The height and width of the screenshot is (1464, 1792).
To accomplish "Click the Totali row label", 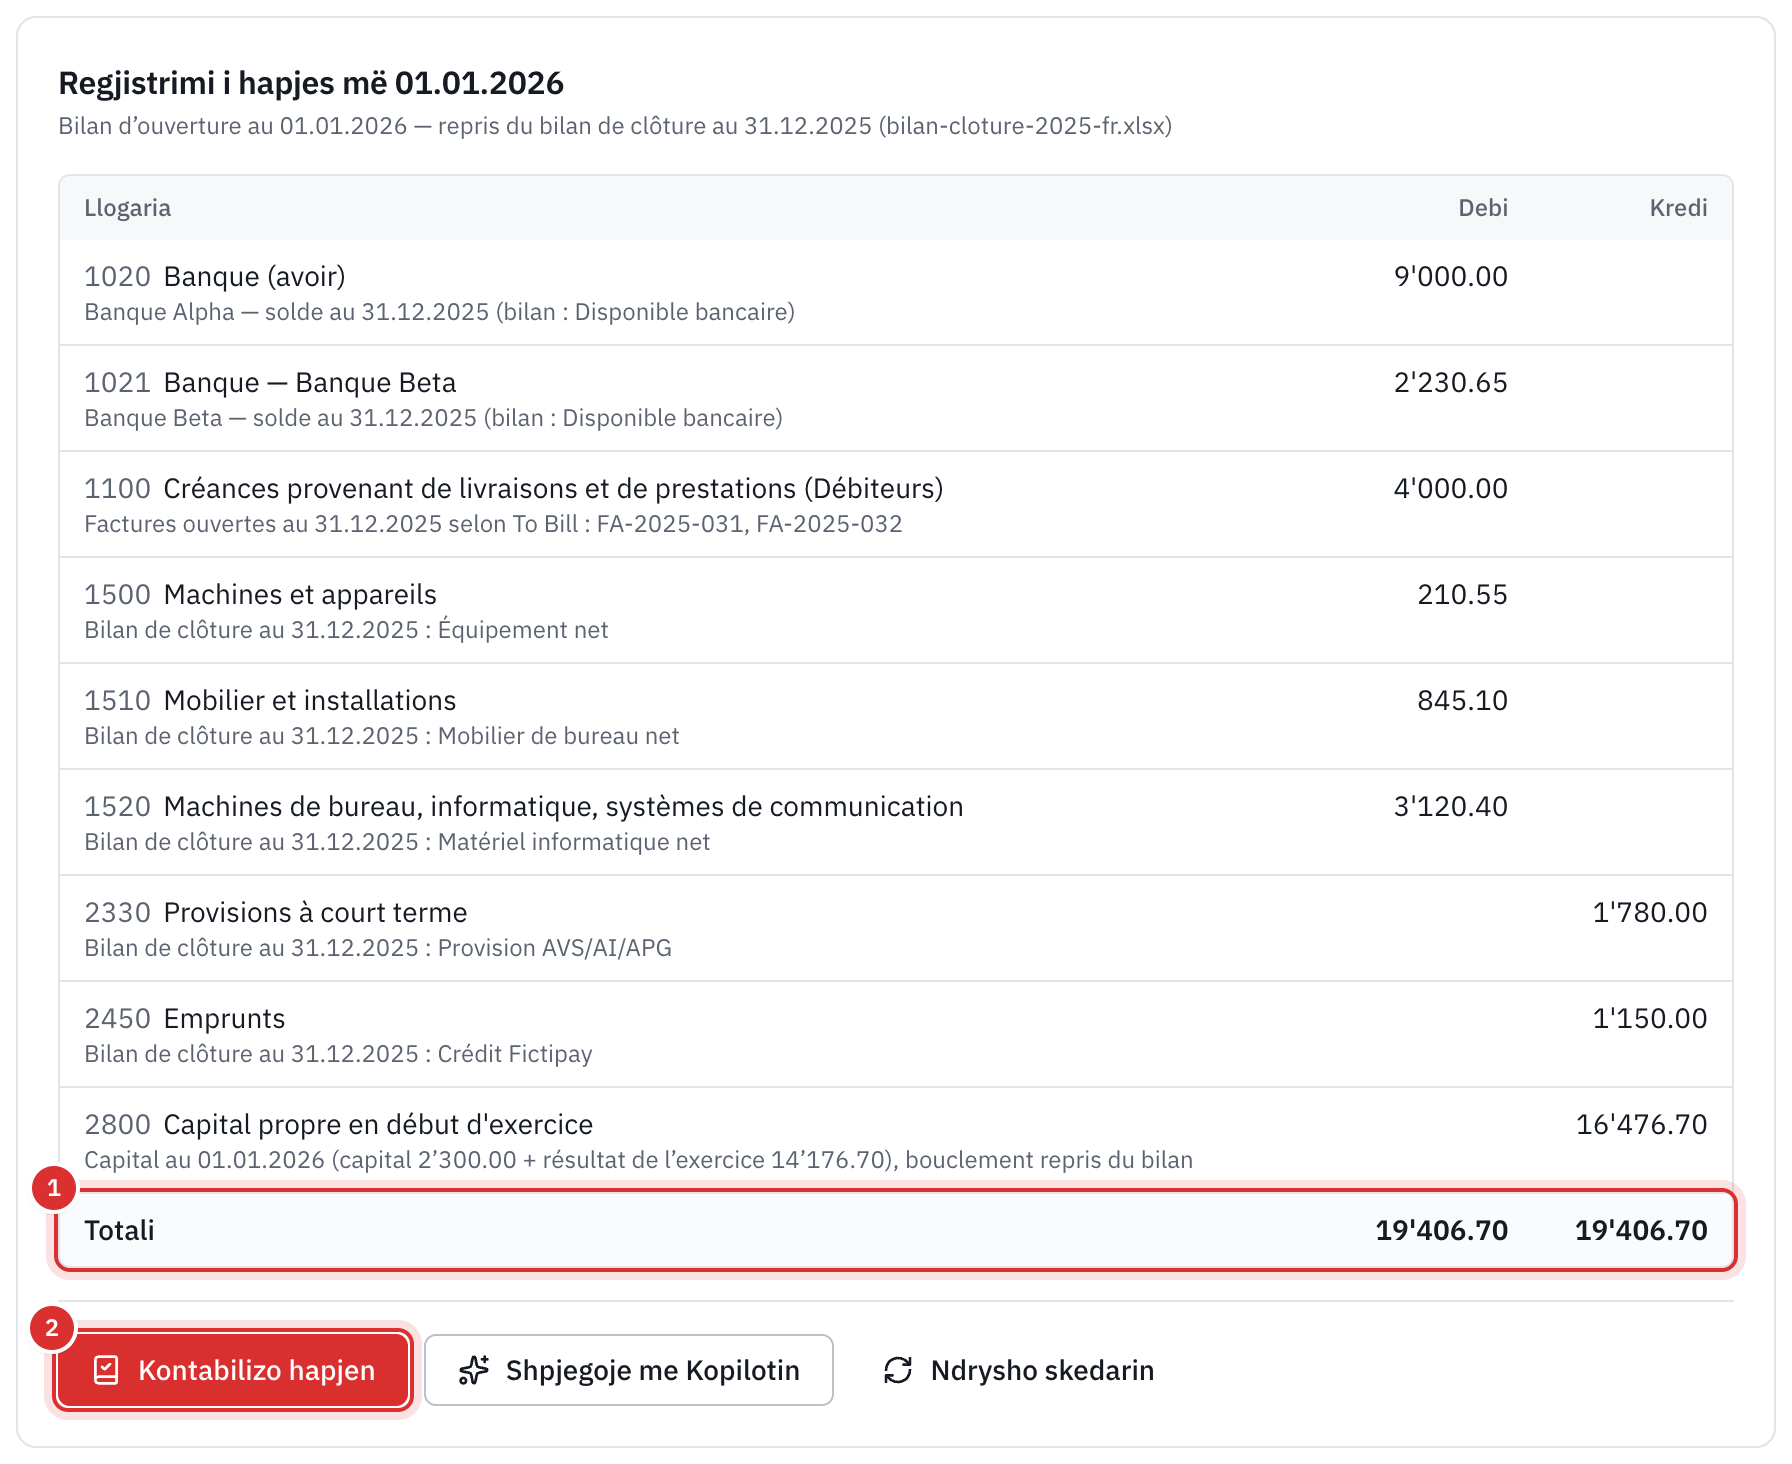I will (120, 1231).
